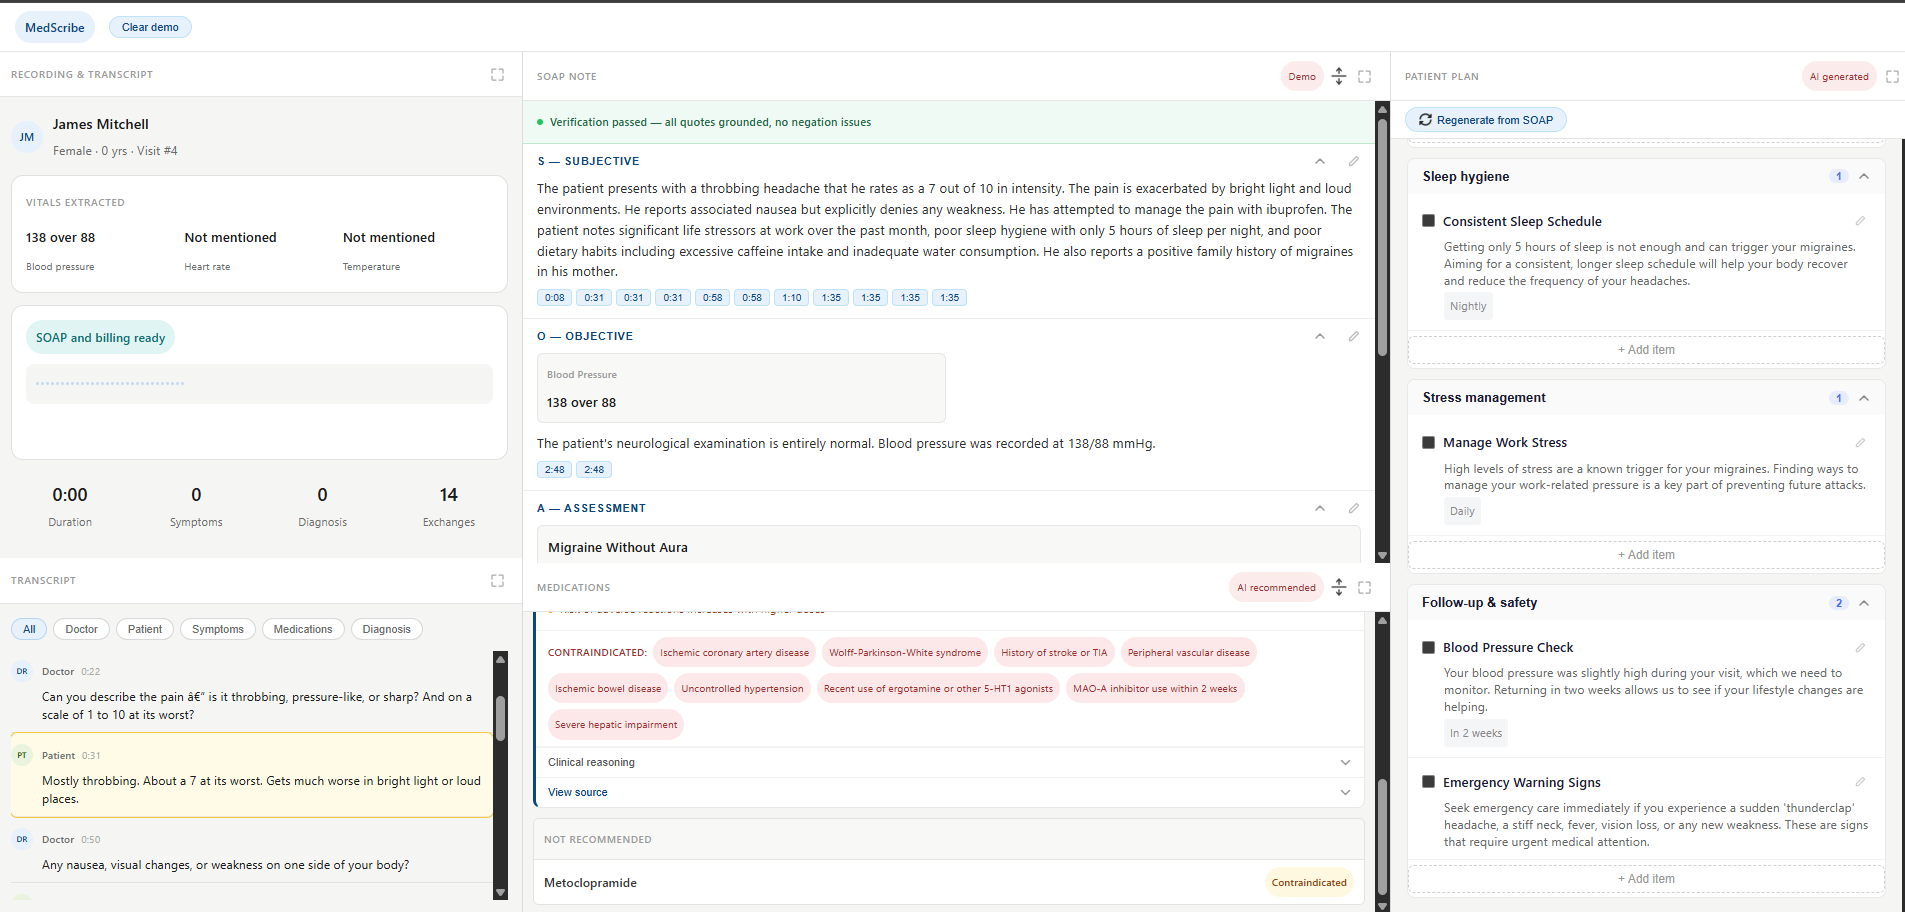The width and height of the screenshot is (1905, 912).
Task: Open the Migraine Without Aura assessment
Action: [x=949, y=547]
